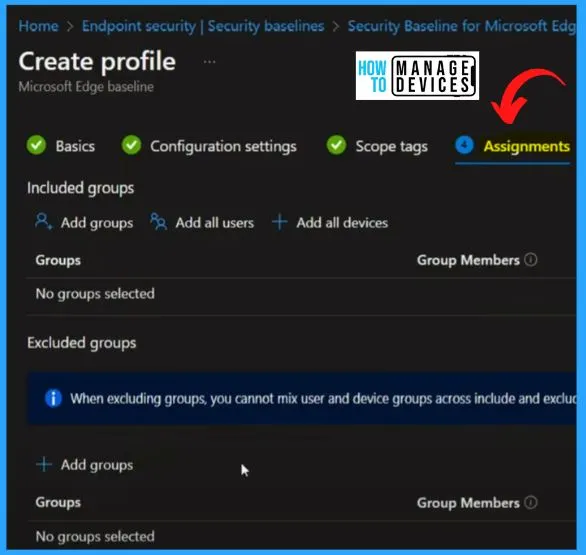Image resolution: width=586 pixels, height=555 pixels.
Task: Click 'No groups selected' in Included groups
Action: point(95,294)
